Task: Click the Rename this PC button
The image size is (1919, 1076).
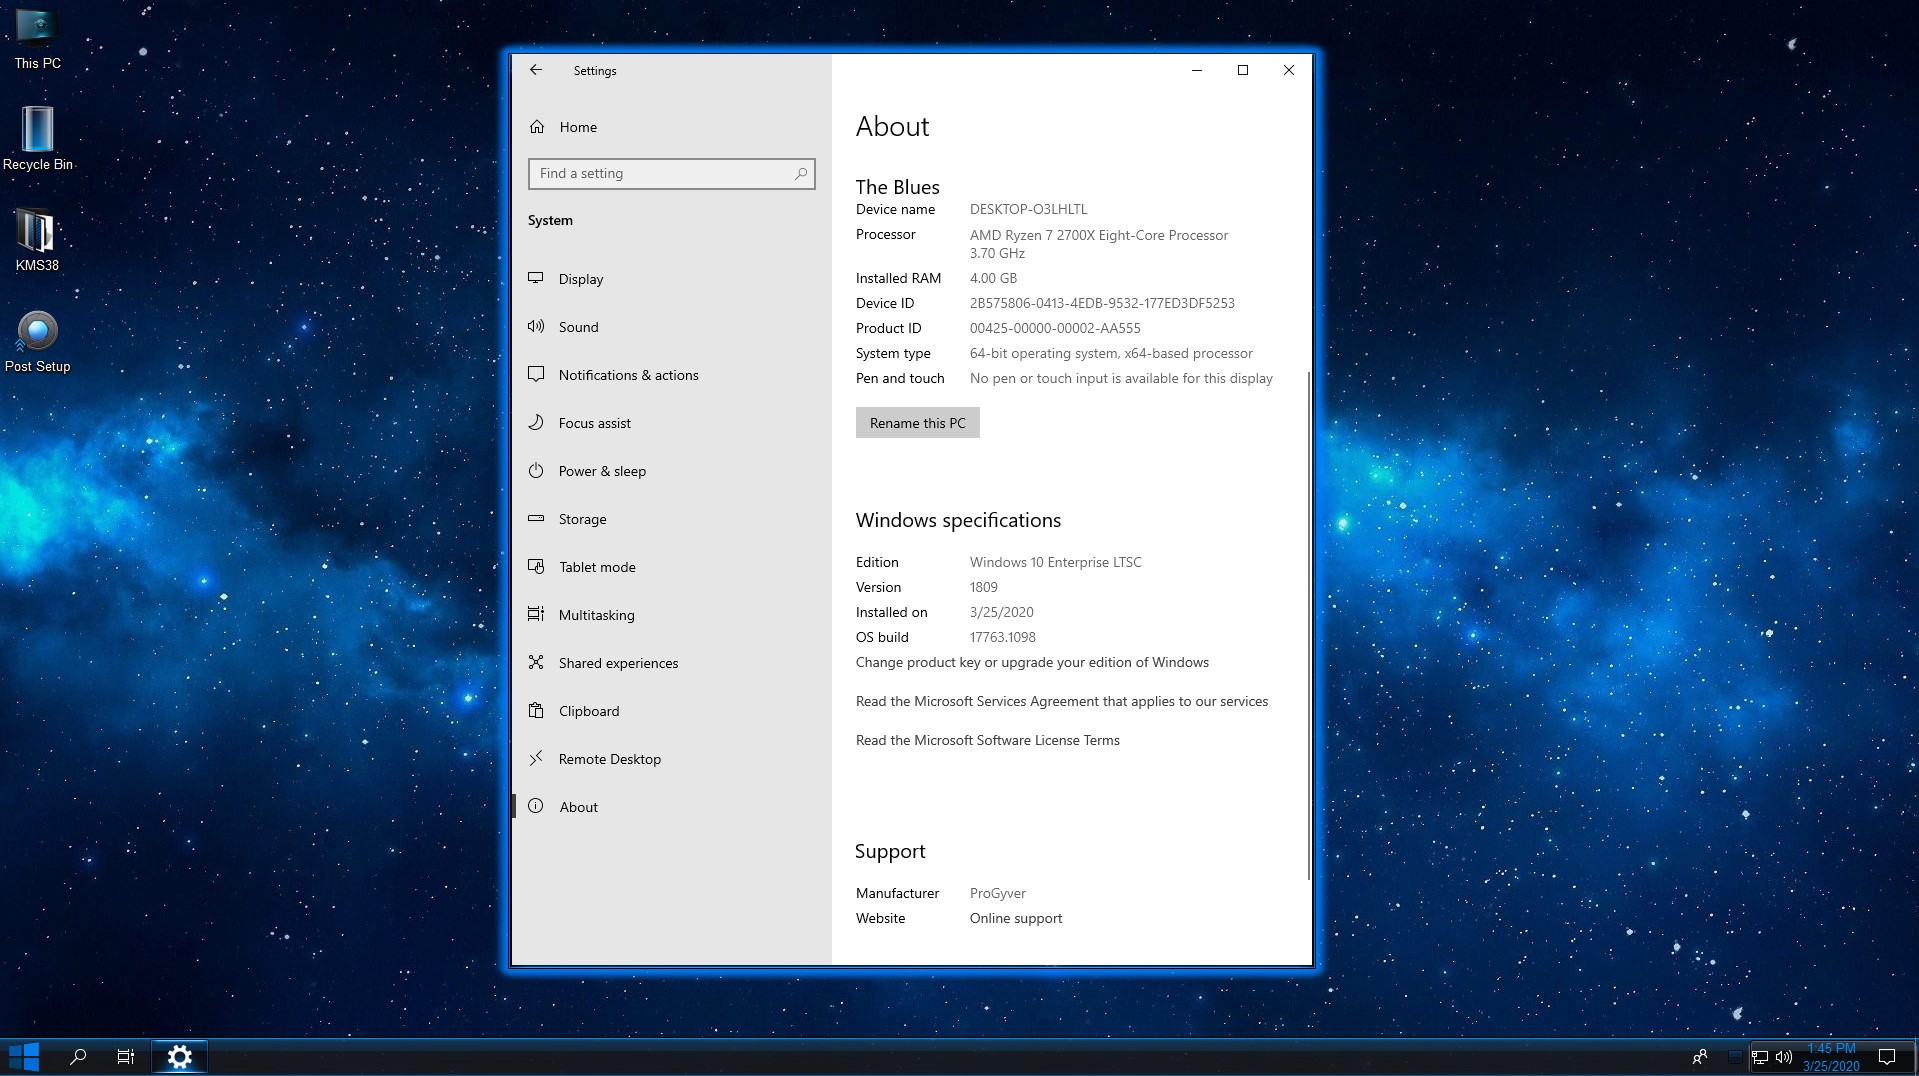Action: 917,423
